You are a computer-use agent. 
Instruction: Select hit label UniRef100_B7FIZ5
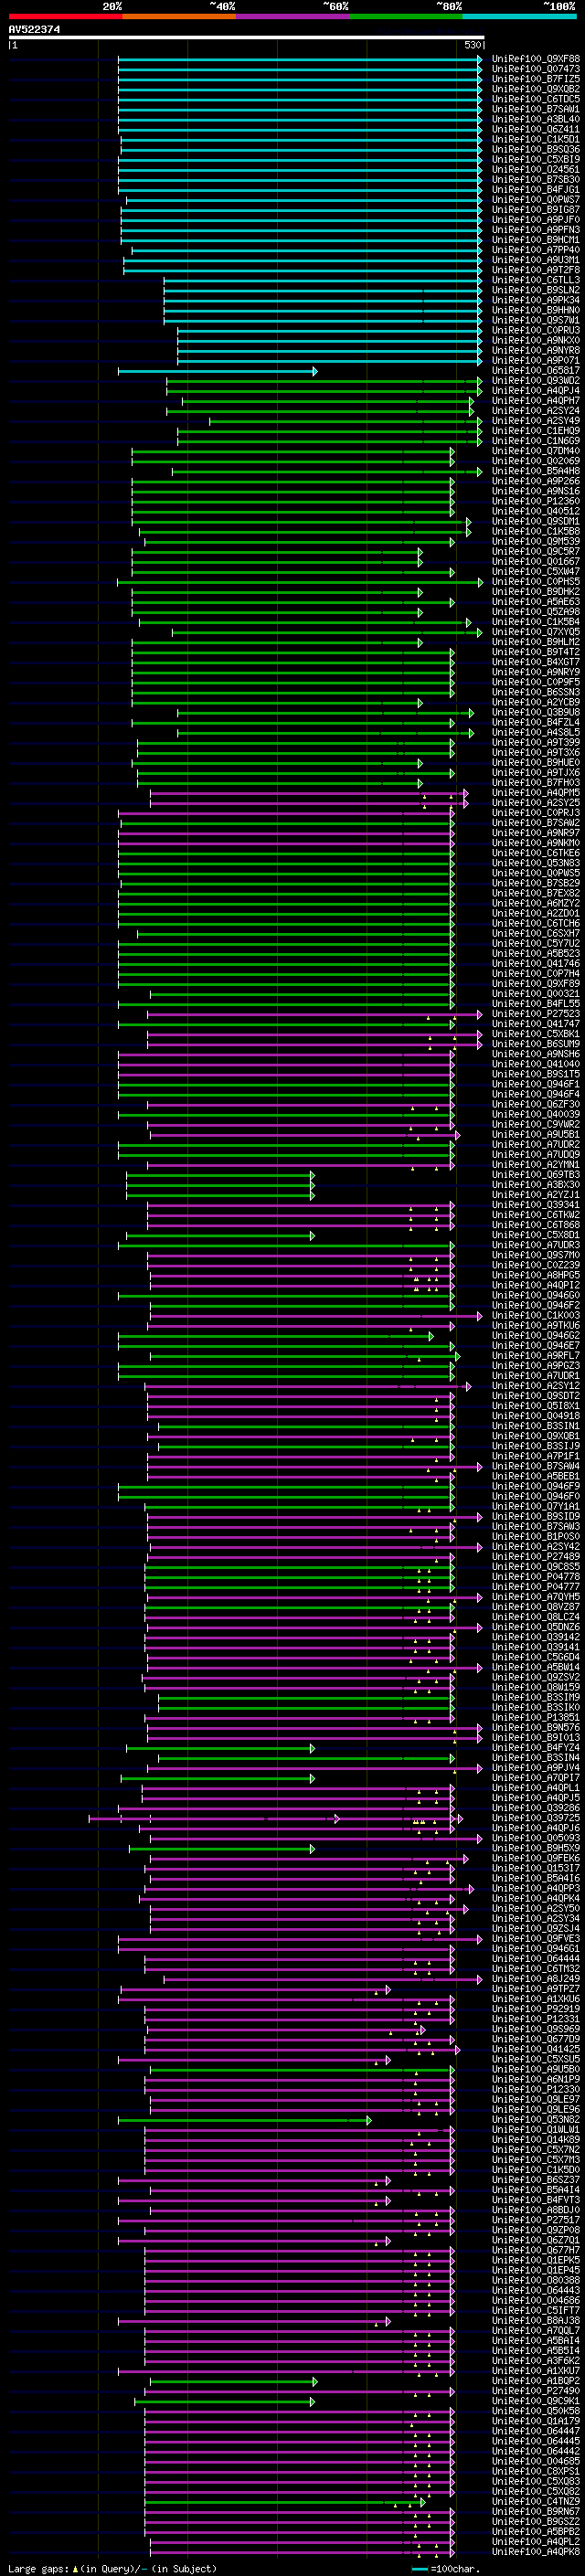pos(536,79)
